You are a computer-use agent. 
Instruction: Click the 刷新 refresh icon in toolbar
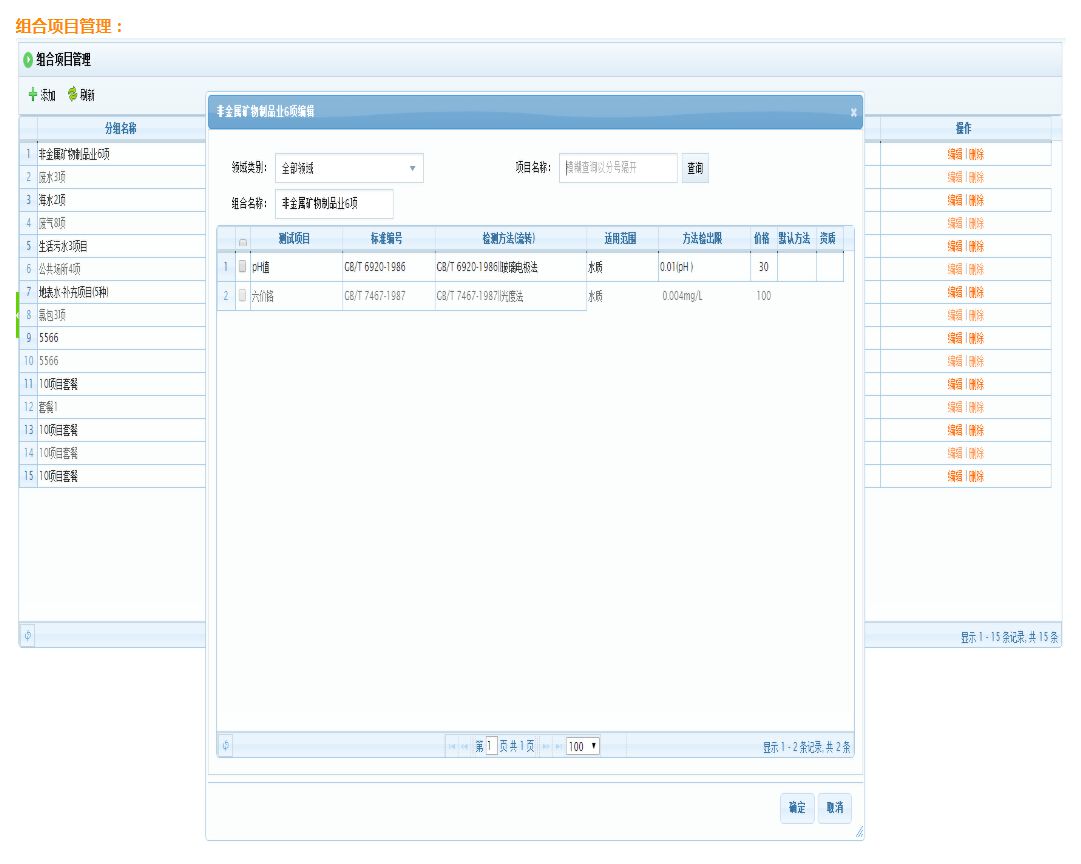click(x=72, y=95)
